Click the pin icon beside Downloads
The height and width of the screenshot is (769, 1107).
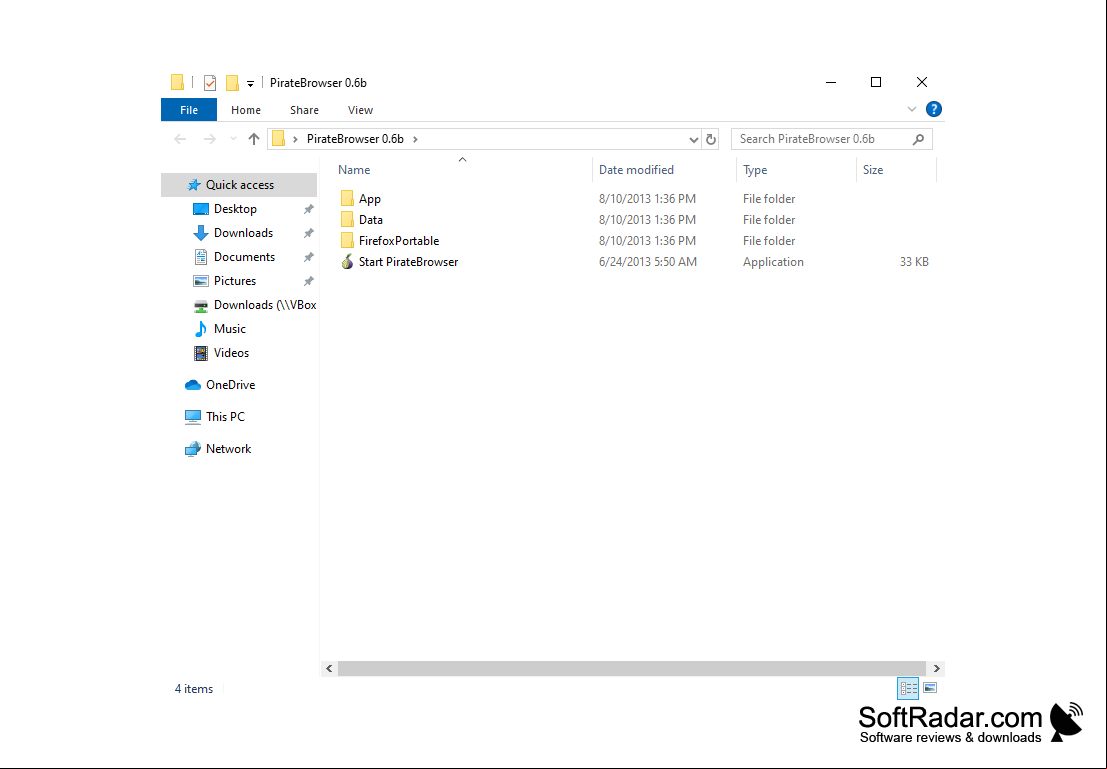309,233
